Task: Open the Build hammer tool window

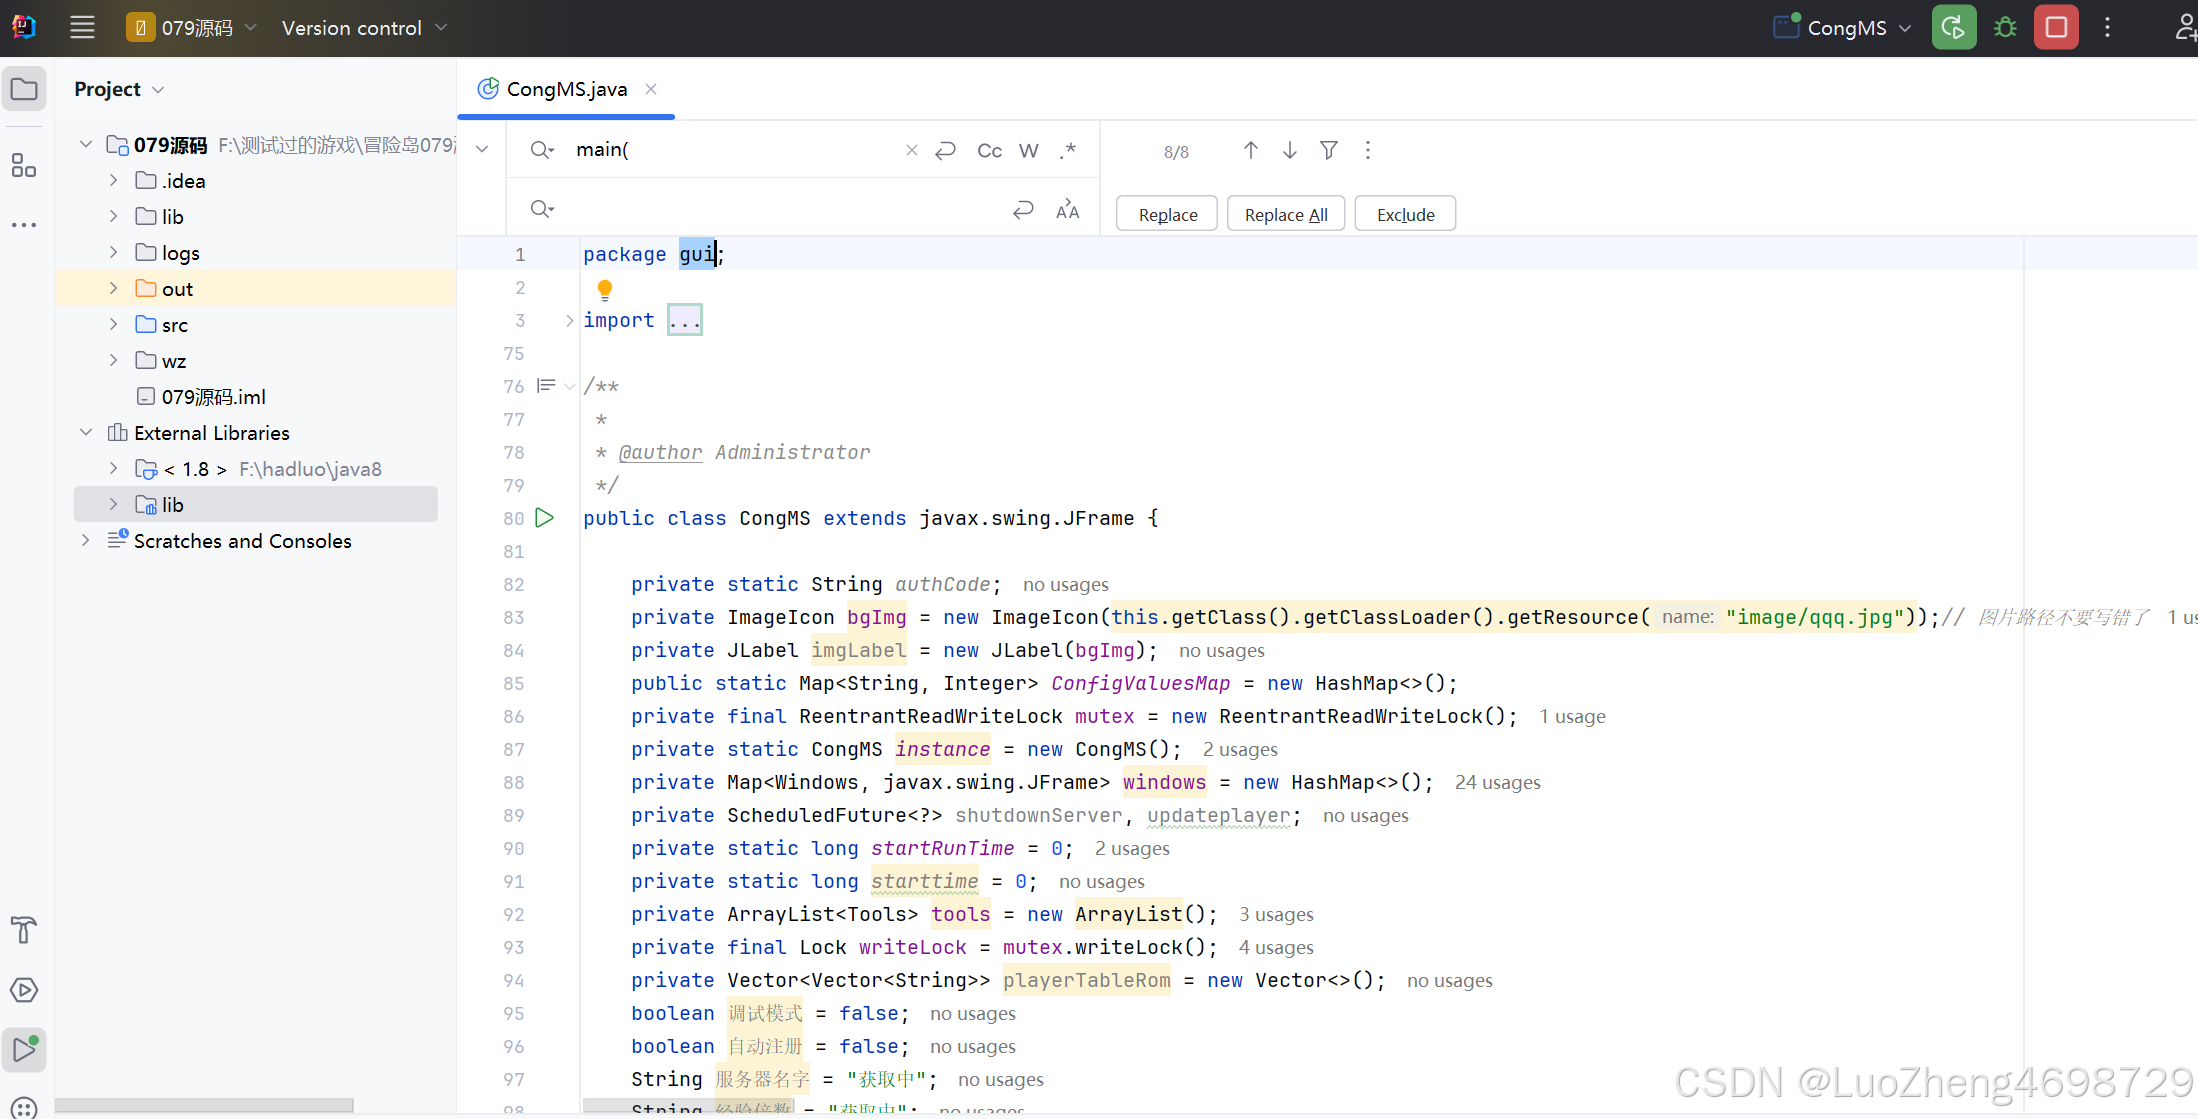Action: [x=24, y=930]
